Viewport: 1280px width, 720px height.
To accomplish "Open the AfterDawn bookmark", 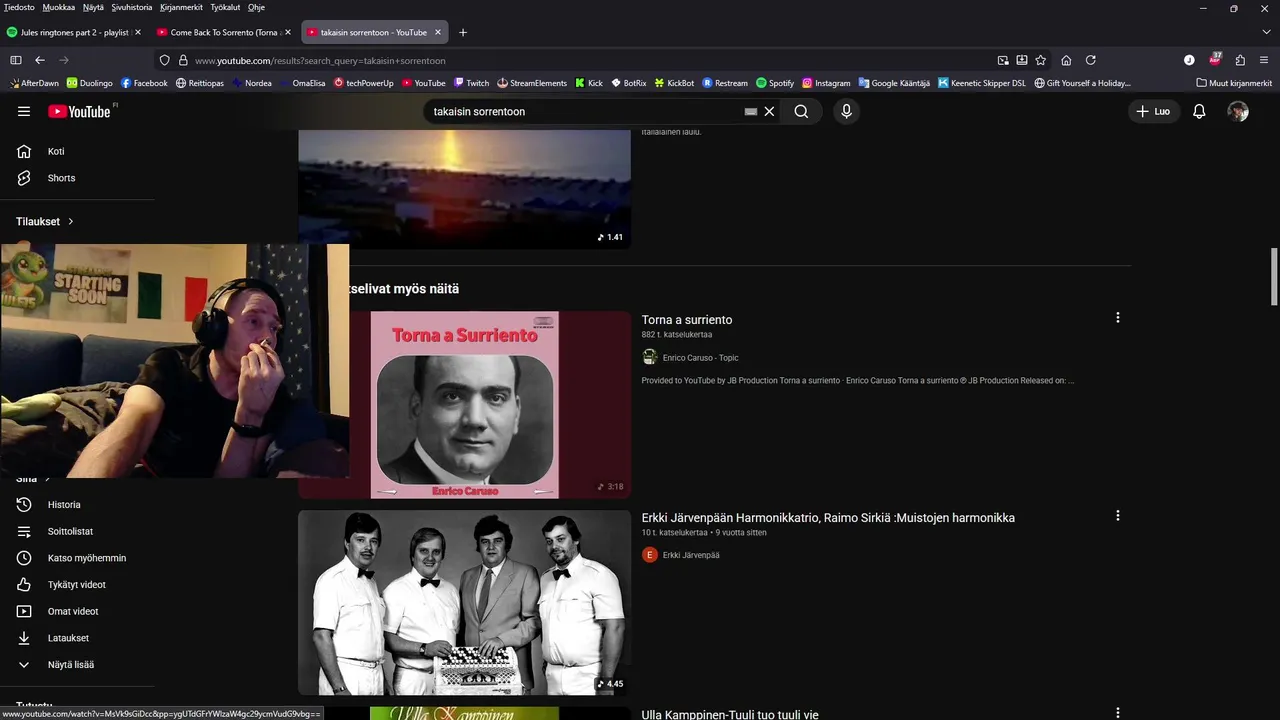I will (x=33, y=83).
